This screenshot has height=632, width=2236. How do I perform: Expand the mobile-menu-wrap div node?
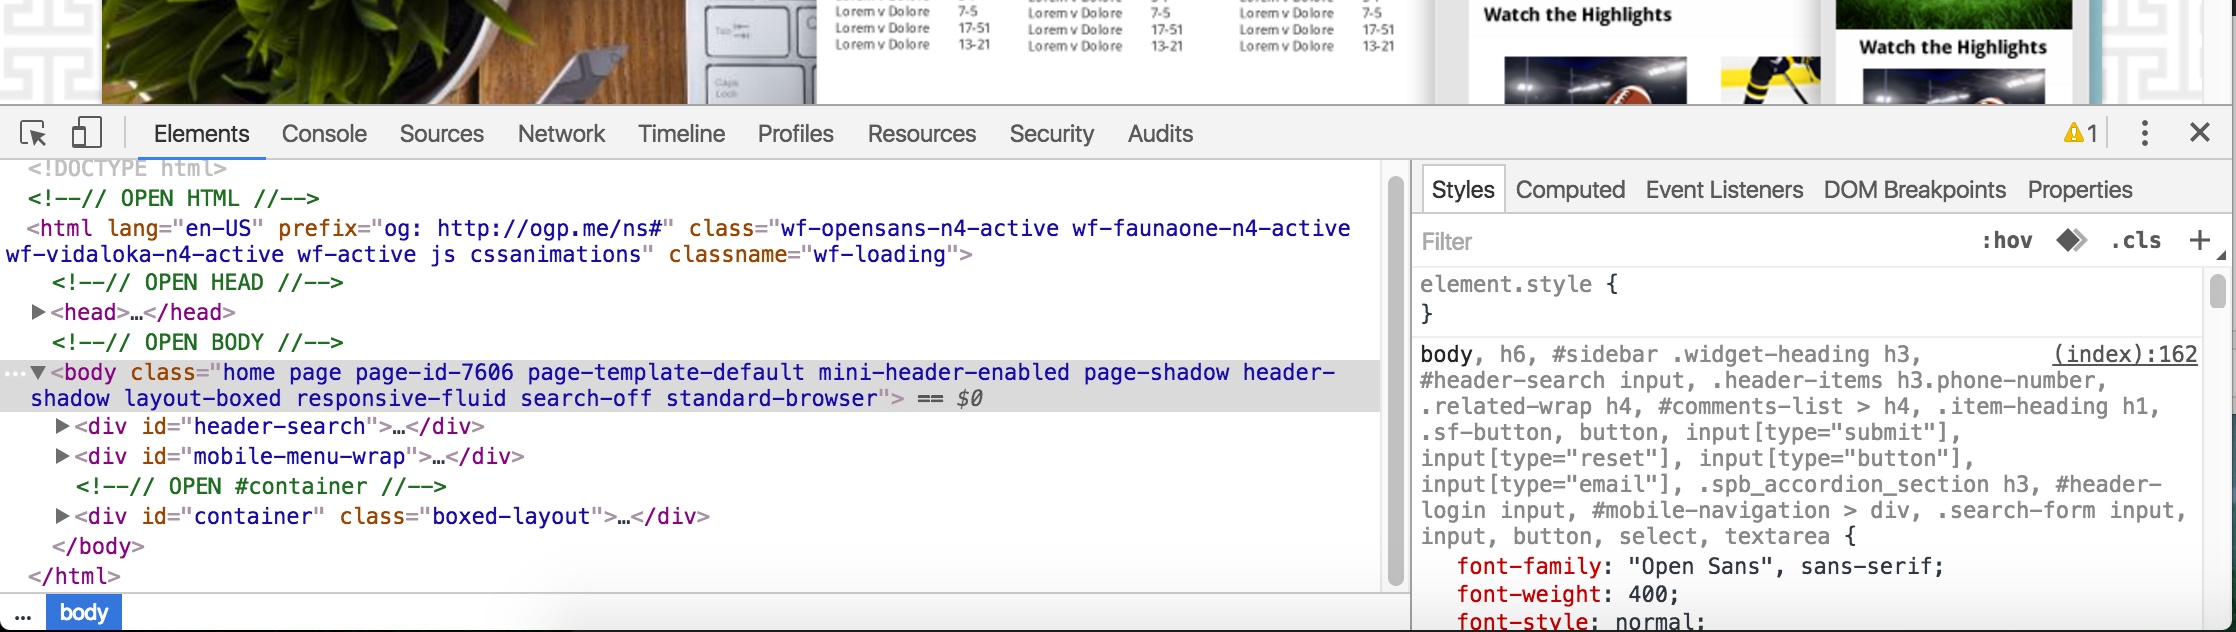[x=62, y=456]
